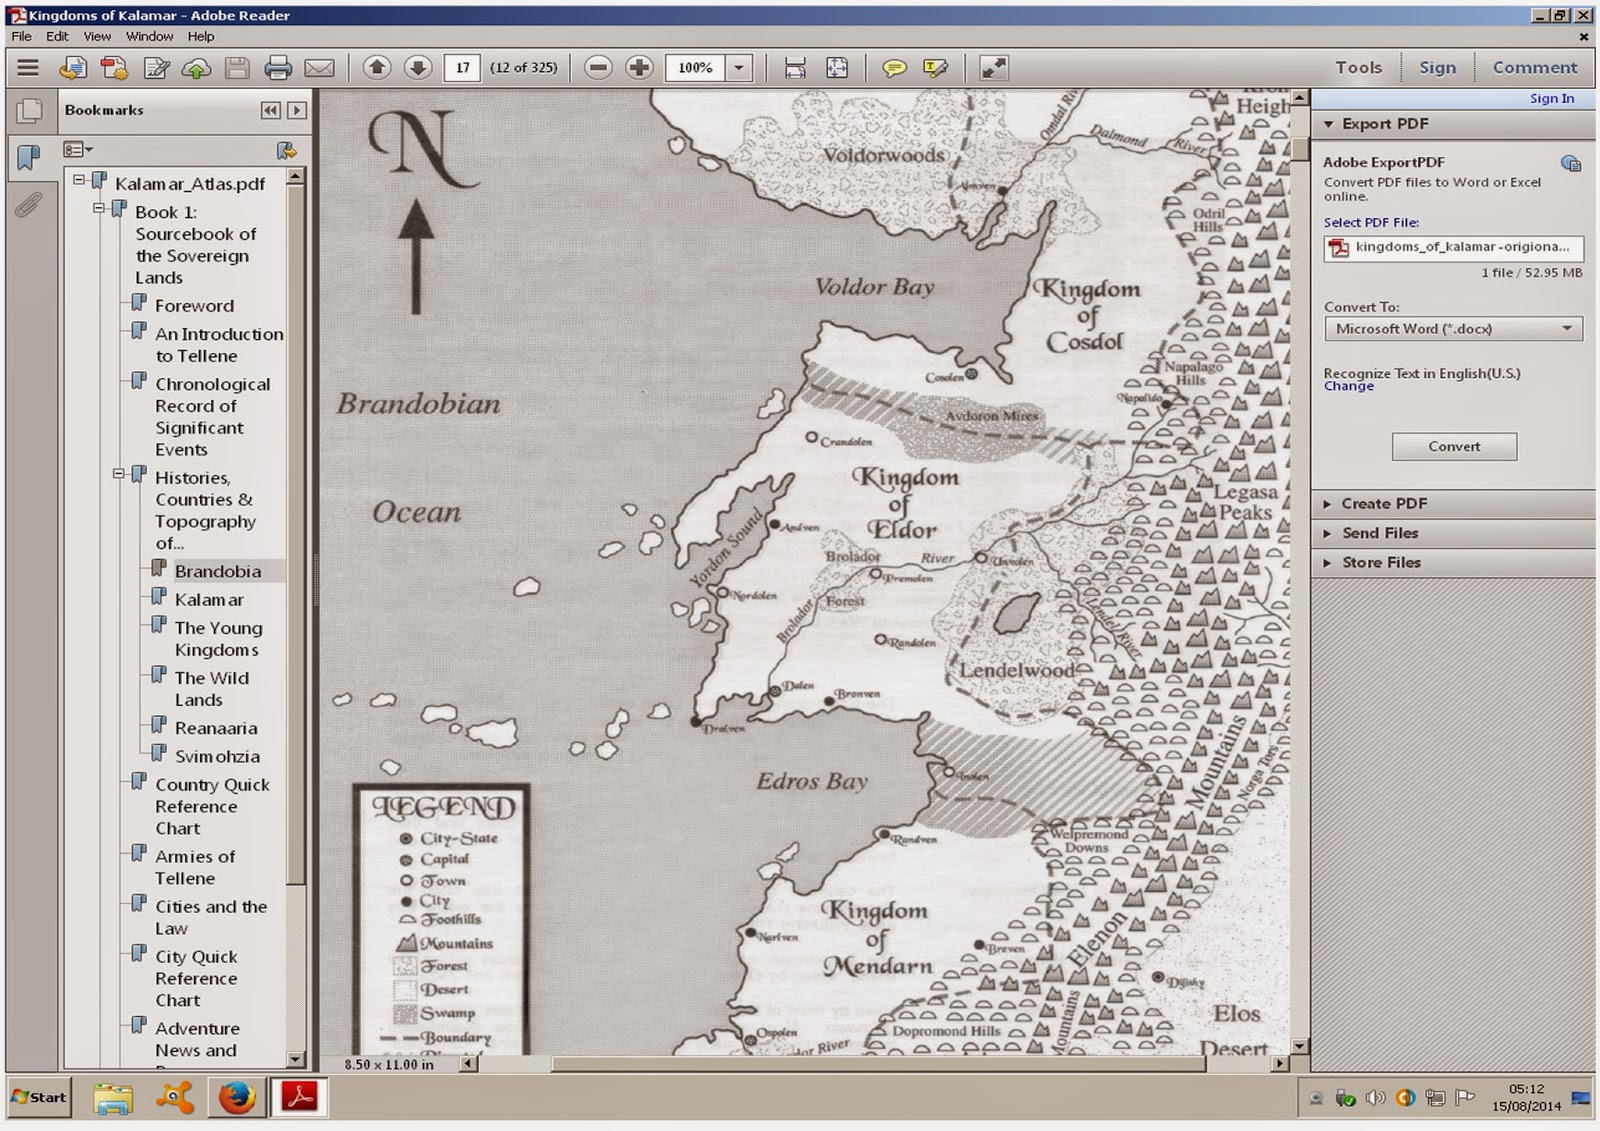The image size is (1600, 1131).
Task: Click the selected PDF file field
Action: [1453, 247]
